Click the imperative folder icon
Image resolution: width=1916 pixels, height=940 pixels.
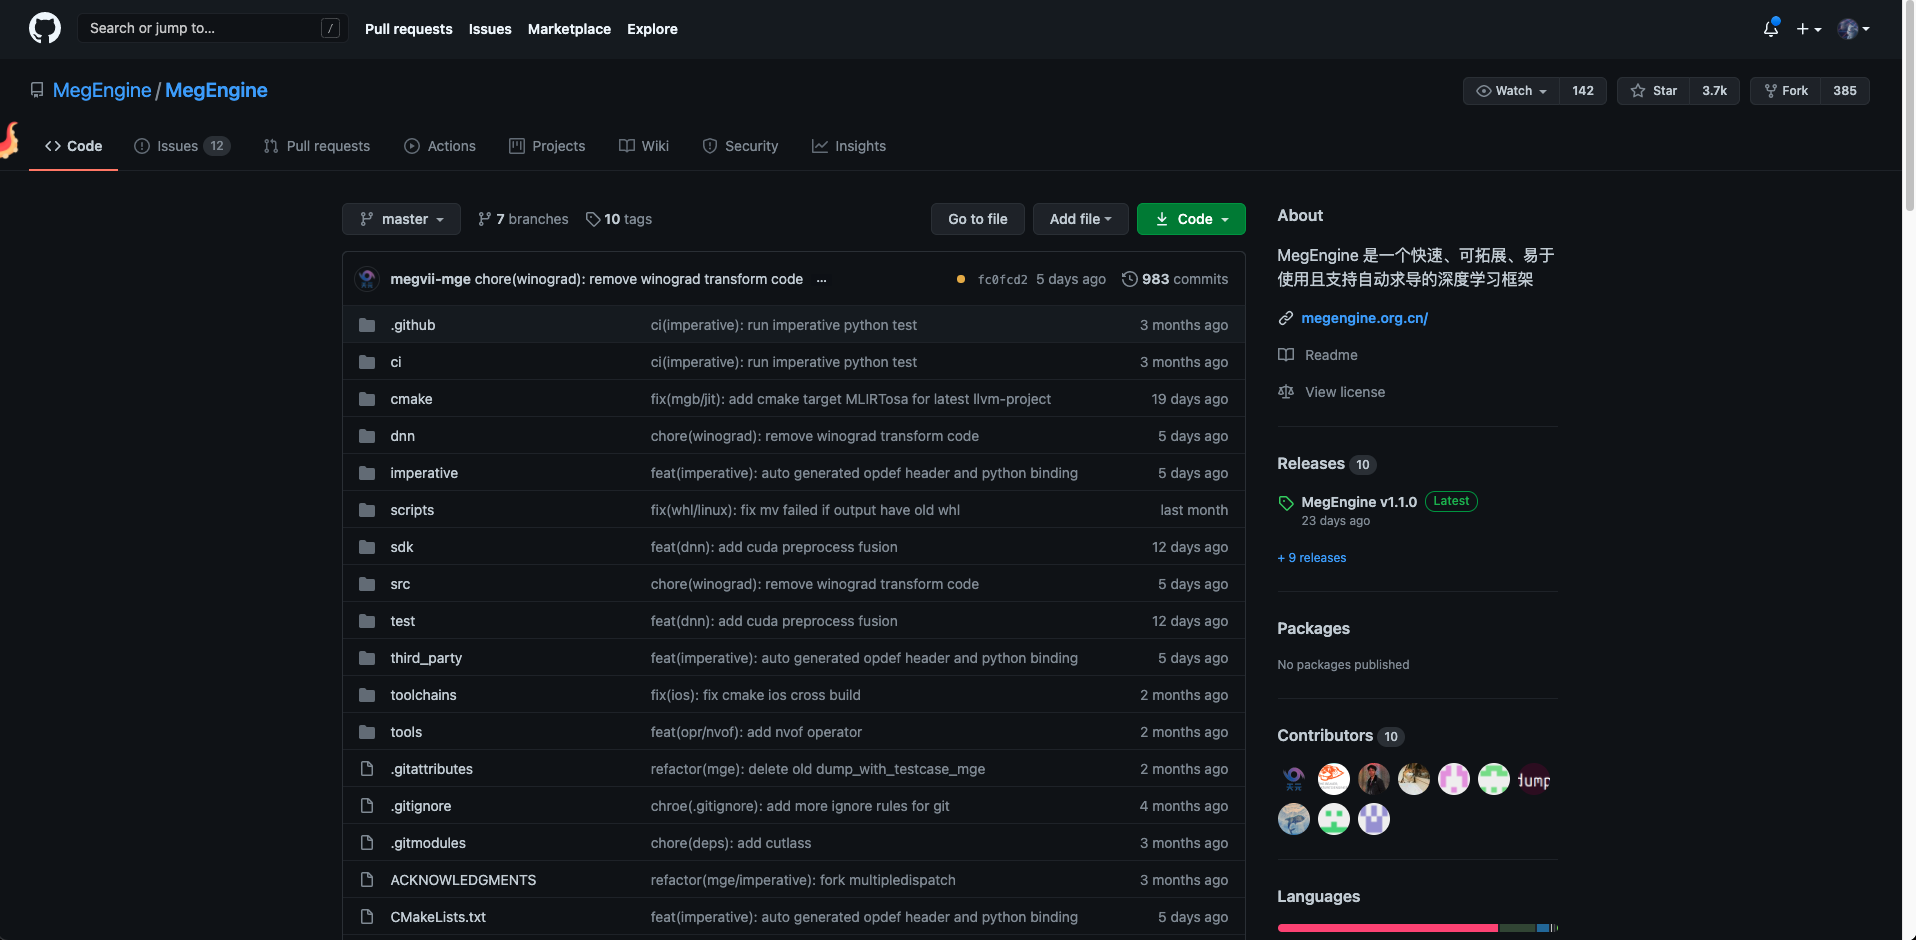point(367,473)
